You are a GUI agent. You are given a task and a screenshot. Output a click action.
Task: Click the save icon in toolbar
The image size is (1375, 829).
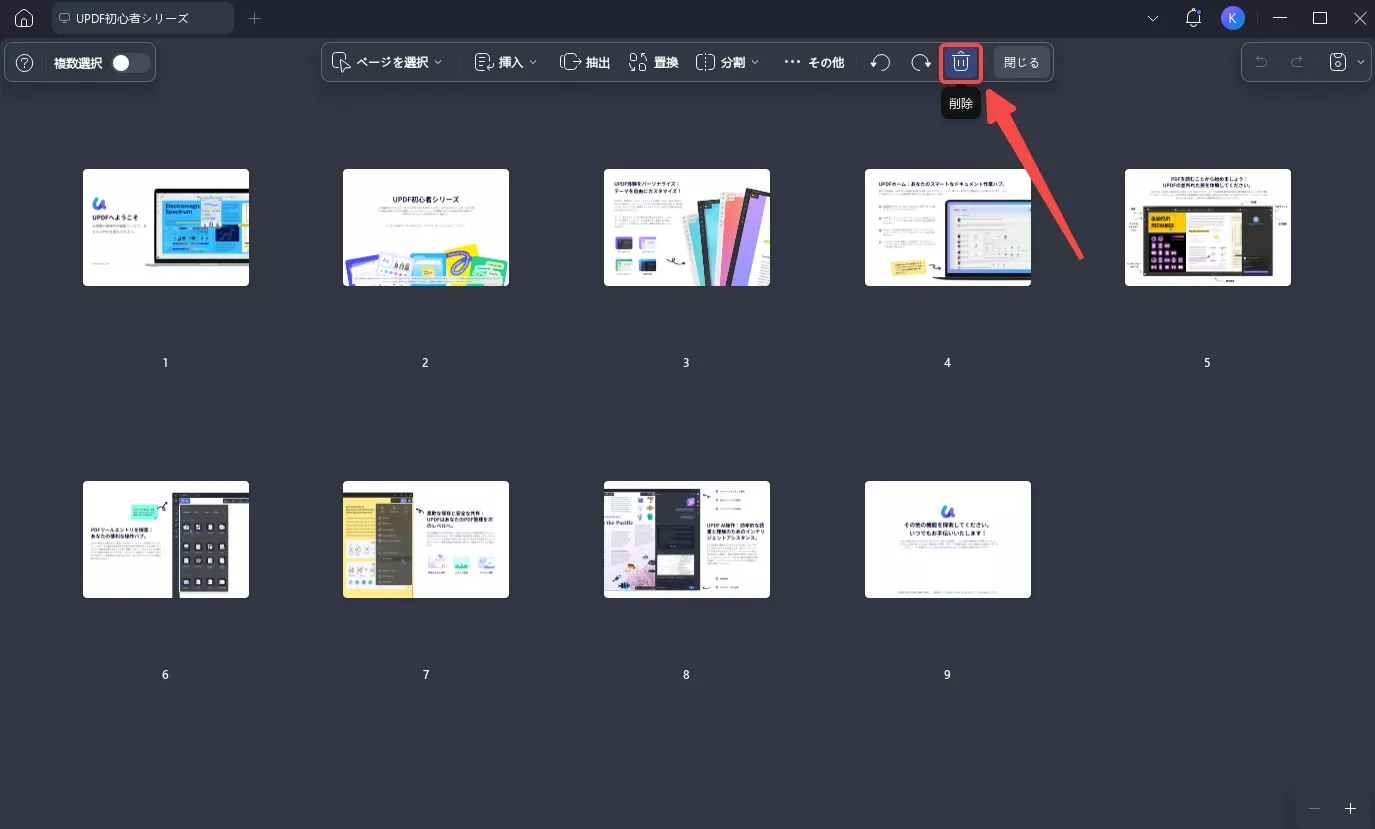pos(1338,62)
